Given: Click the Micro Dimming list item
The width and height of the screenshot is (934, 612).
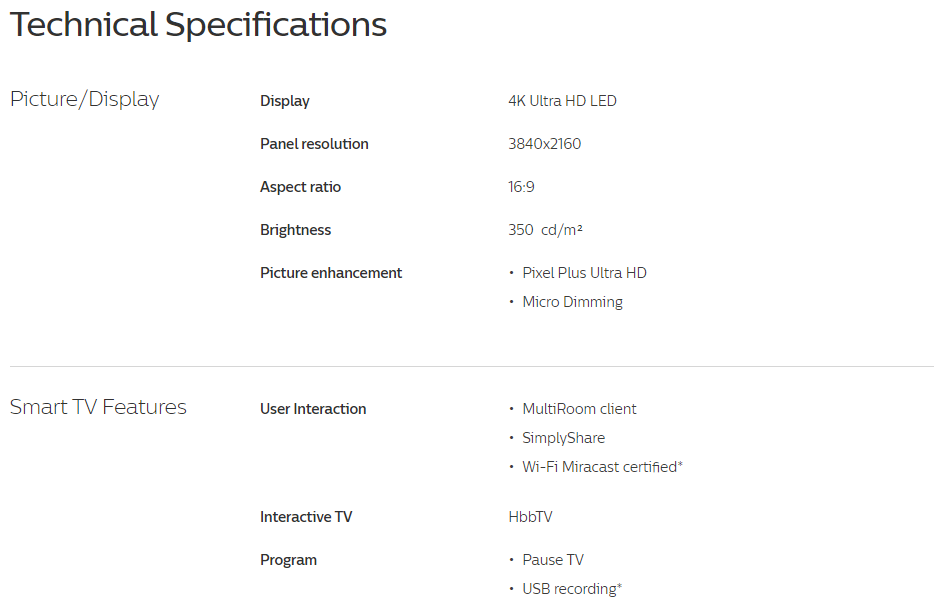Looking at the screenshot, I should (572, 302).
